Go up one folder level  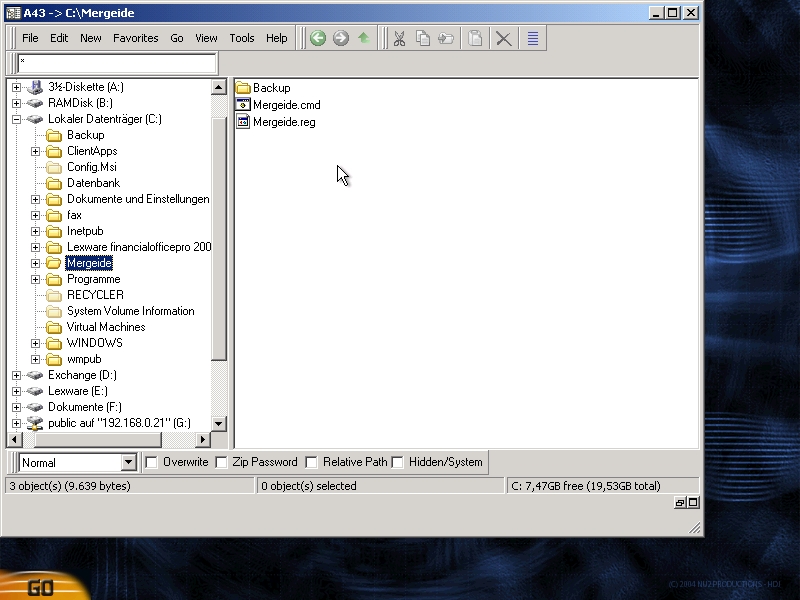[x=363, y=38]
